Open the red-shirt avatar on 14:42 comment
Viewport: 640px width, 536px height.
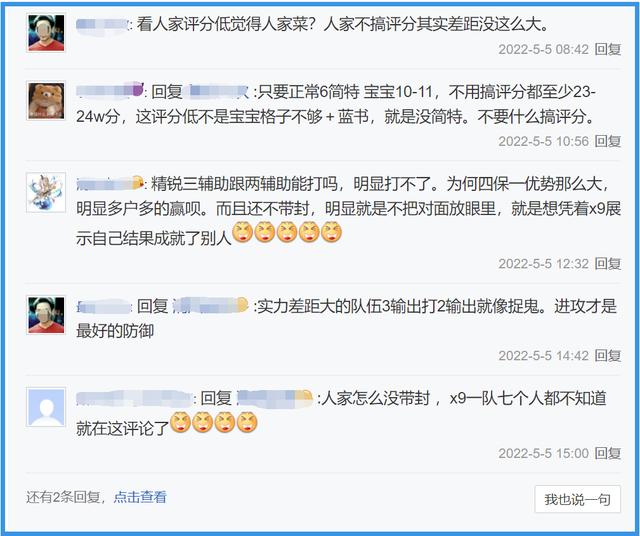(x=46, y=315)
